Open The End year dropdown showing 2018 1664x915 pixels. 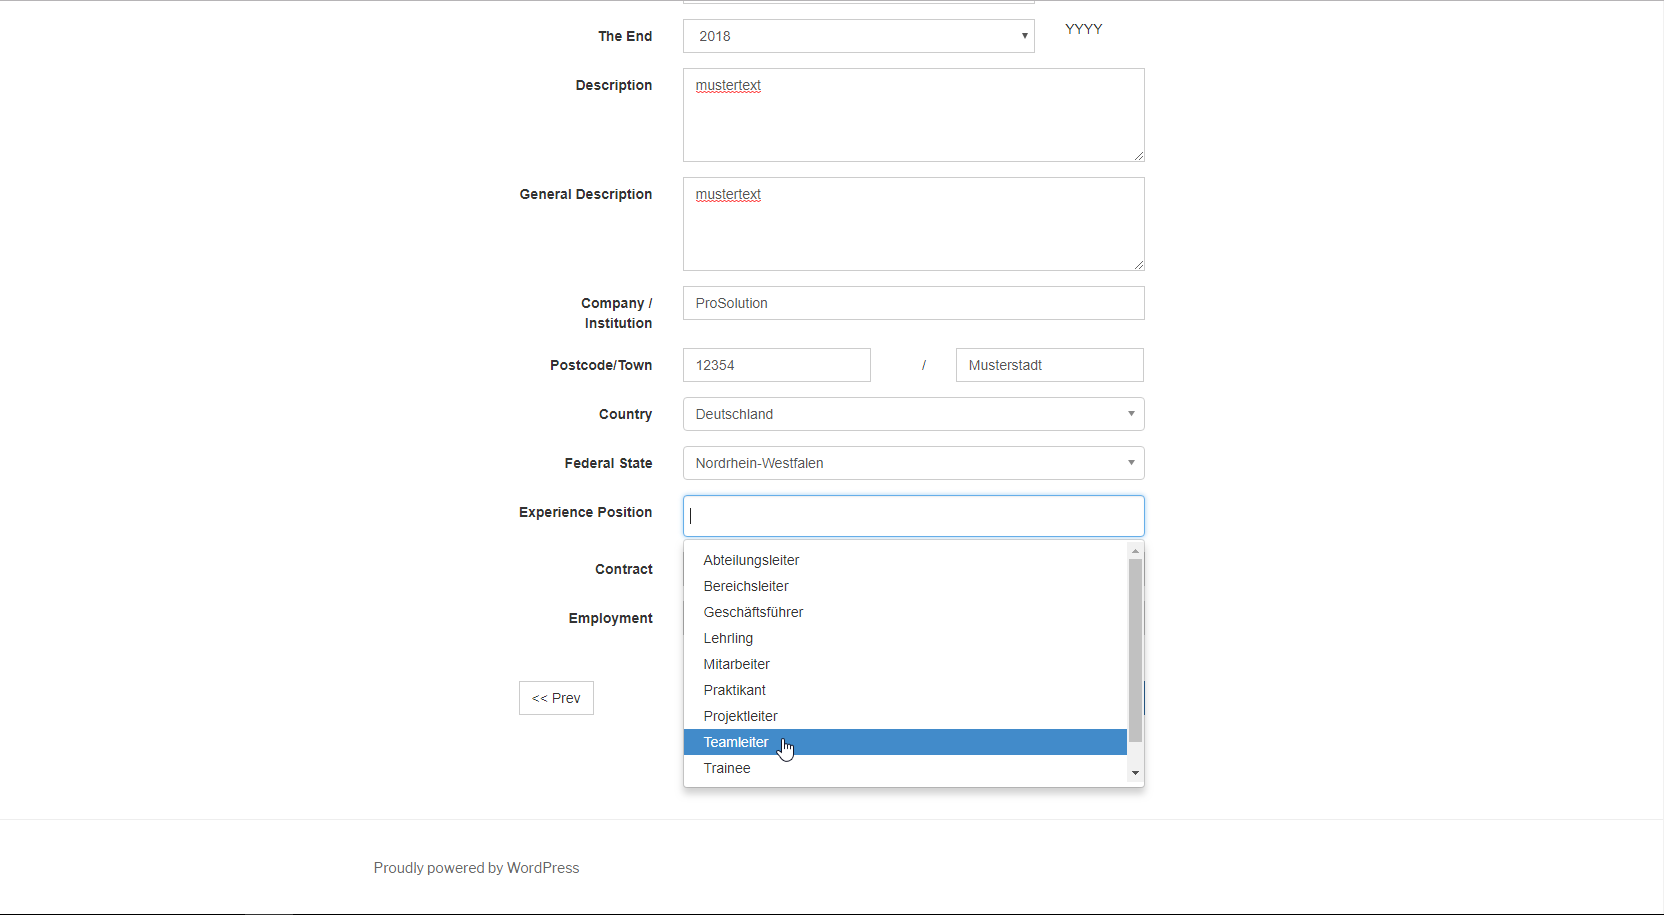click(858, 36)
